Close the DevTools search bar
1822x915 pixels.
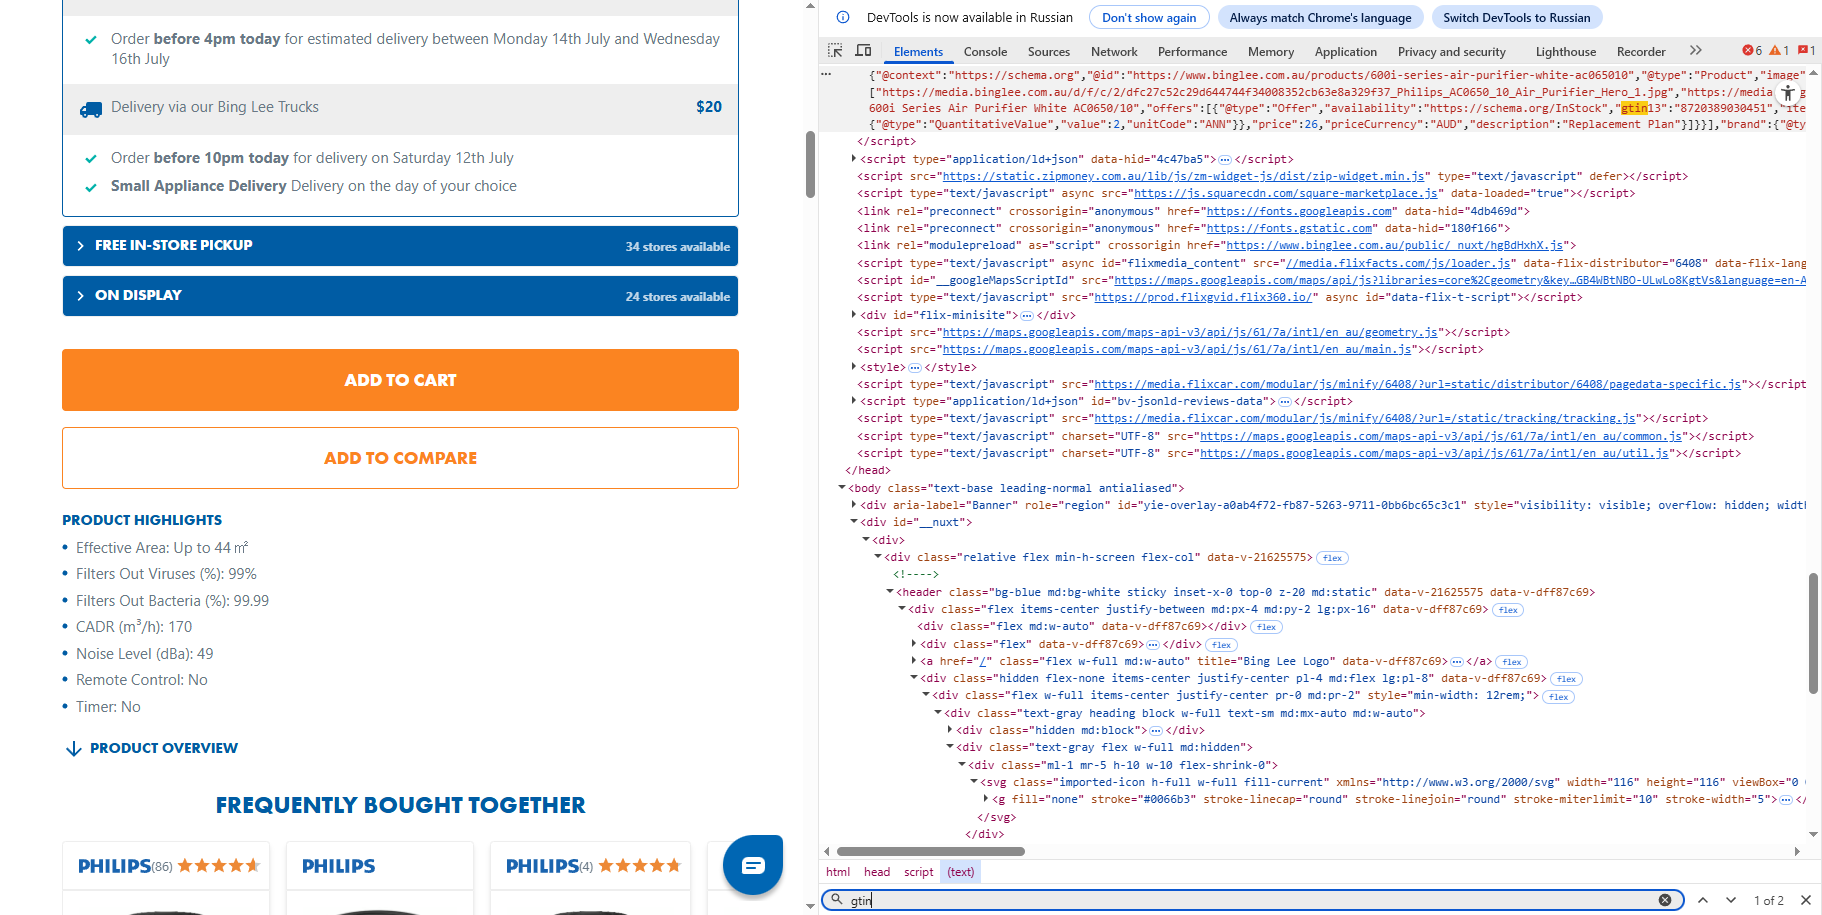[x=1806, y=900]
